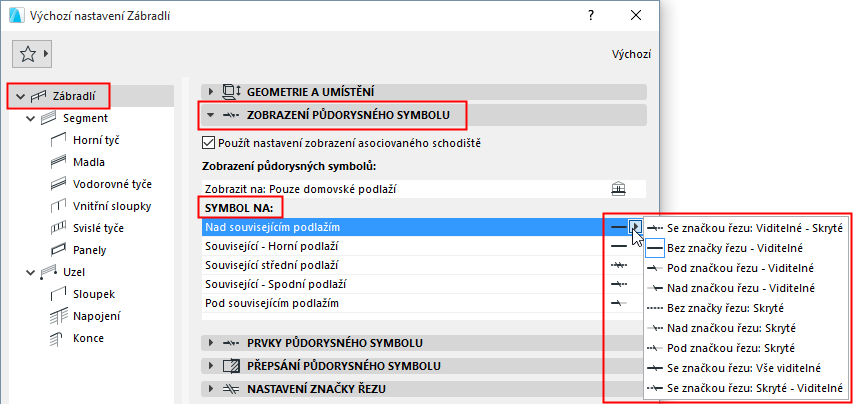The height and width of the screenshot is (404, 853).
Task: Click the Svislé tyče icon
Action: tap(58, 228)
